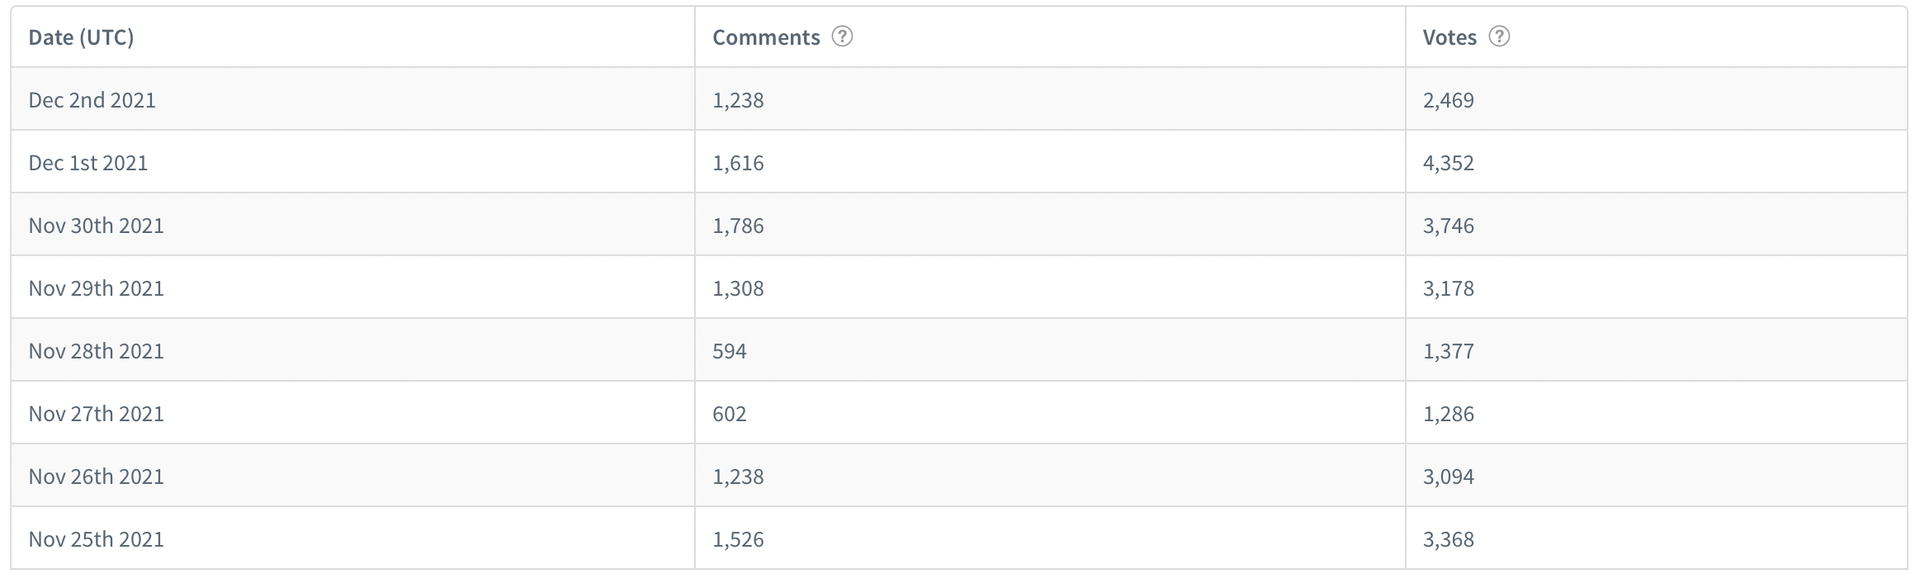
Task: Select the Nov 28th 2021 date cell
Action: 96,351
